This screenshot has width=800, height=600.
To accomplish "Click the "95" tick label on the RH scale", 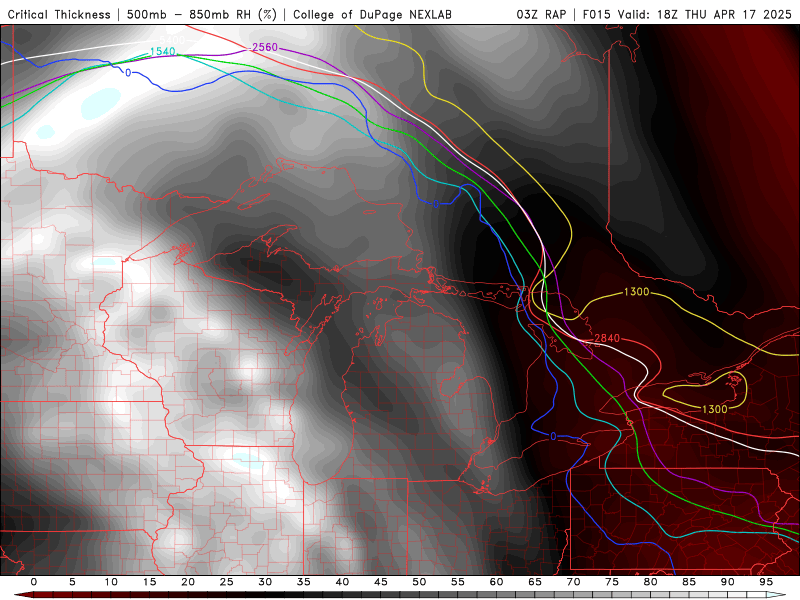I will (x=766, y=582).
